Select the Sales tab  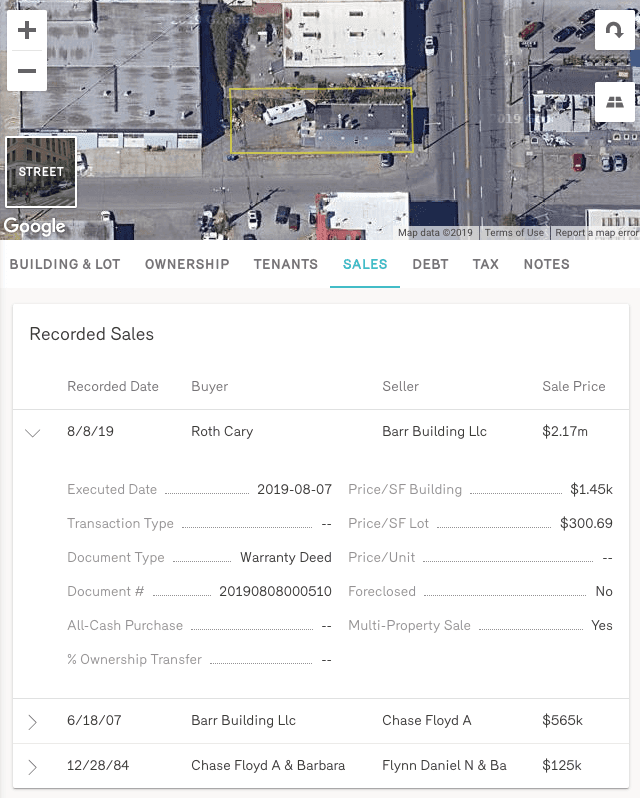(365, 264)
